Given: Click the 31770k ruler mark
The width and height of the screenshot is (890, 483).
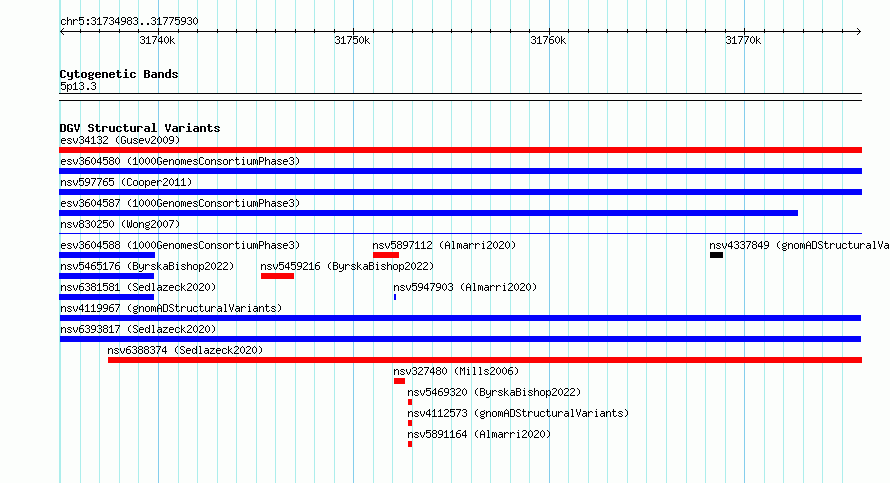Looking at the screenshot, I should pos(743,40).
